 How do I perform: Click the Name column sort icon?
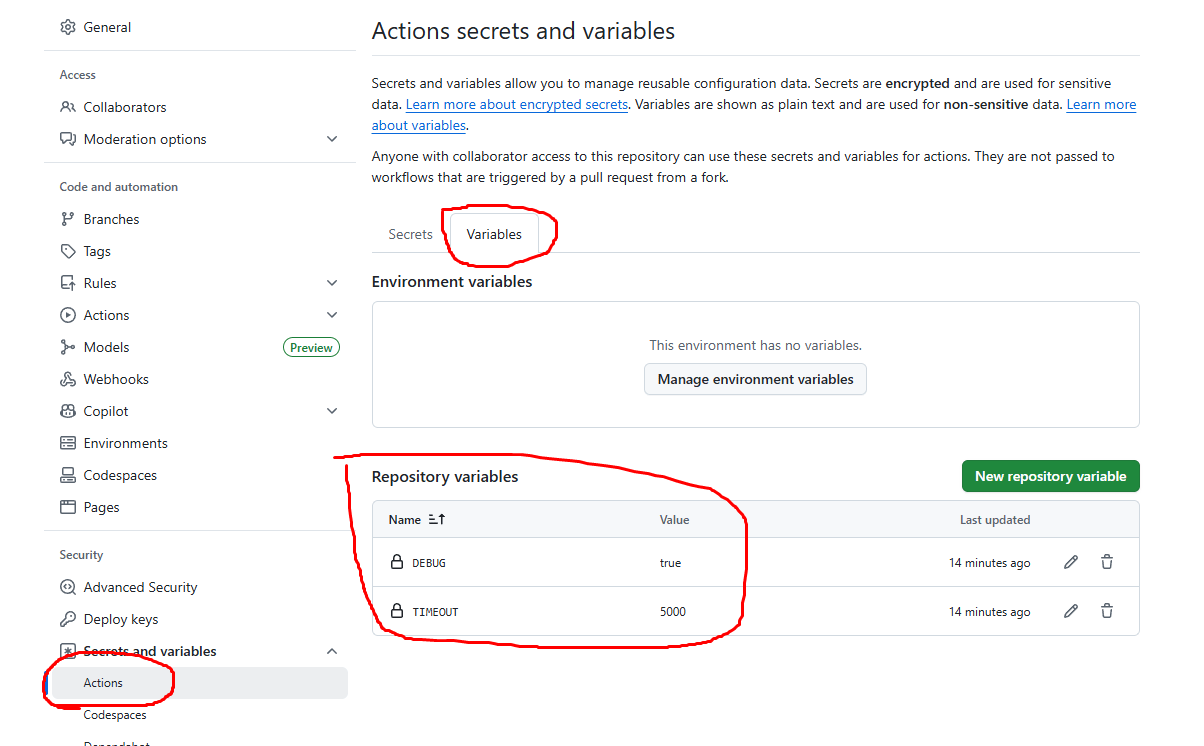click(436, 520)
